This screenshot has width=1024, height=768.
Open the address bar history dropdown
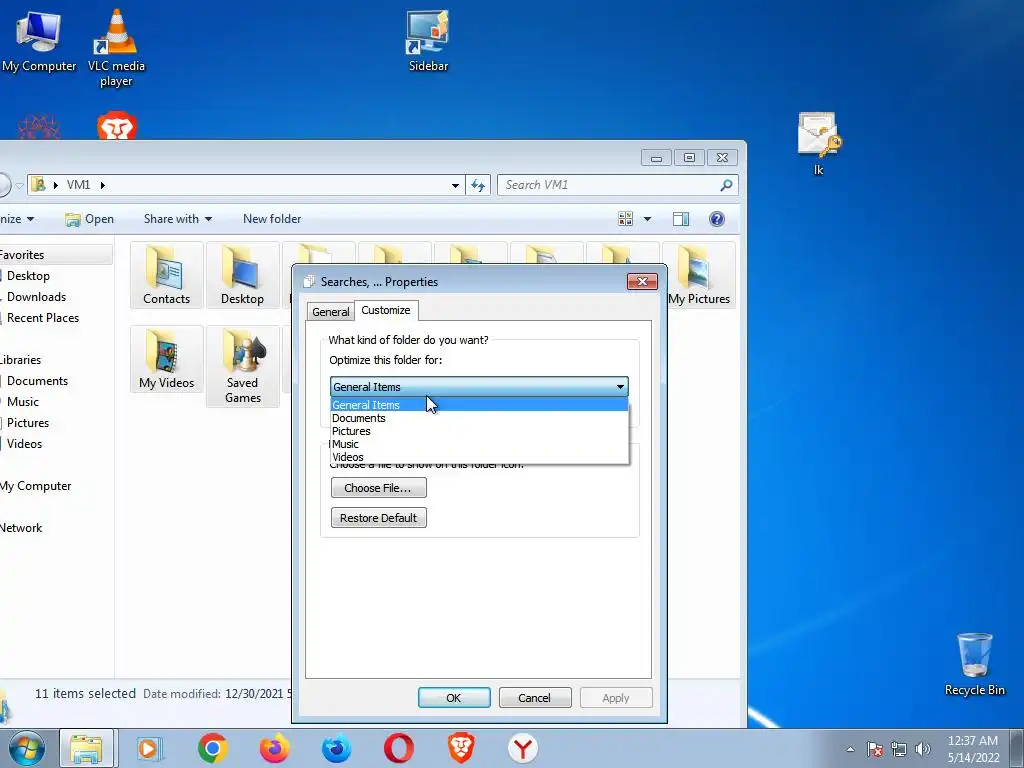pos(455,185)
